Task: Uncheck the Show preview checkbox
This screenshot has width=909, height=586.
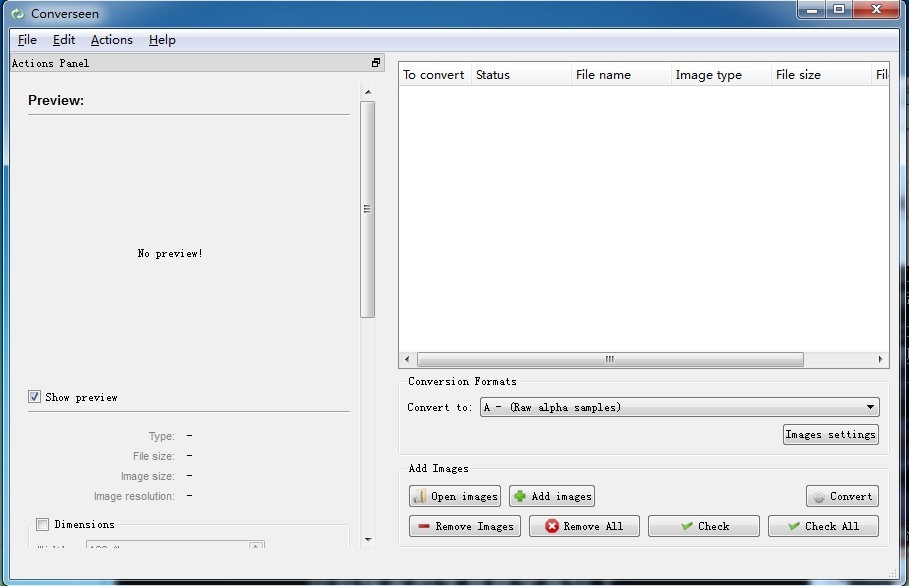Action: coord(35,397)
